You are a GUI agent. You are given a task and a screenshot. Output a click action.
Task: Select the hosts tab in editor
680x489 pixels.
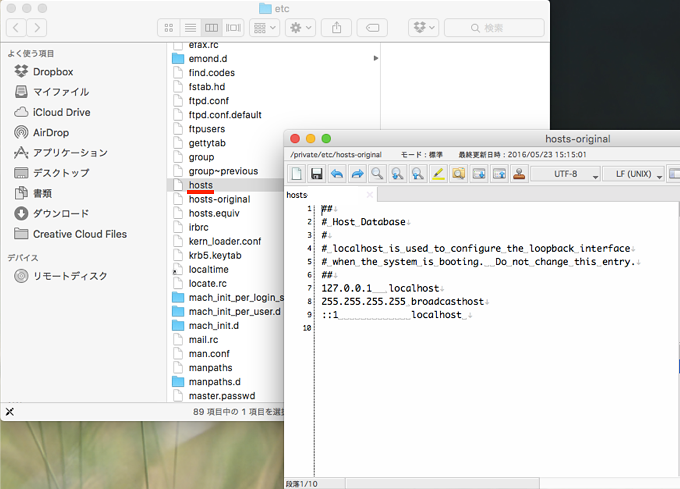click(330, 195)
